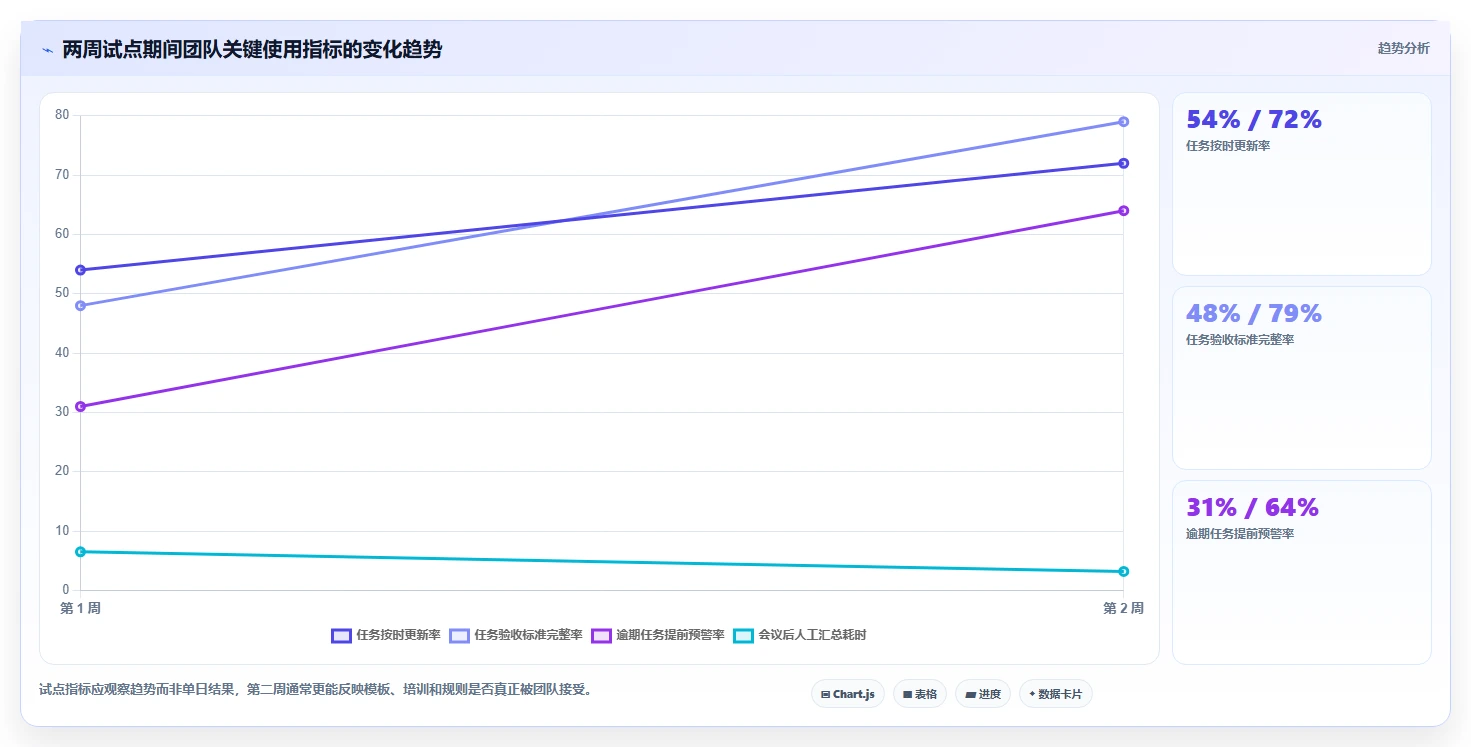Click the Chart.js tag pill
The width and height of the screenshot is (1471, 747).
(847, 694)
